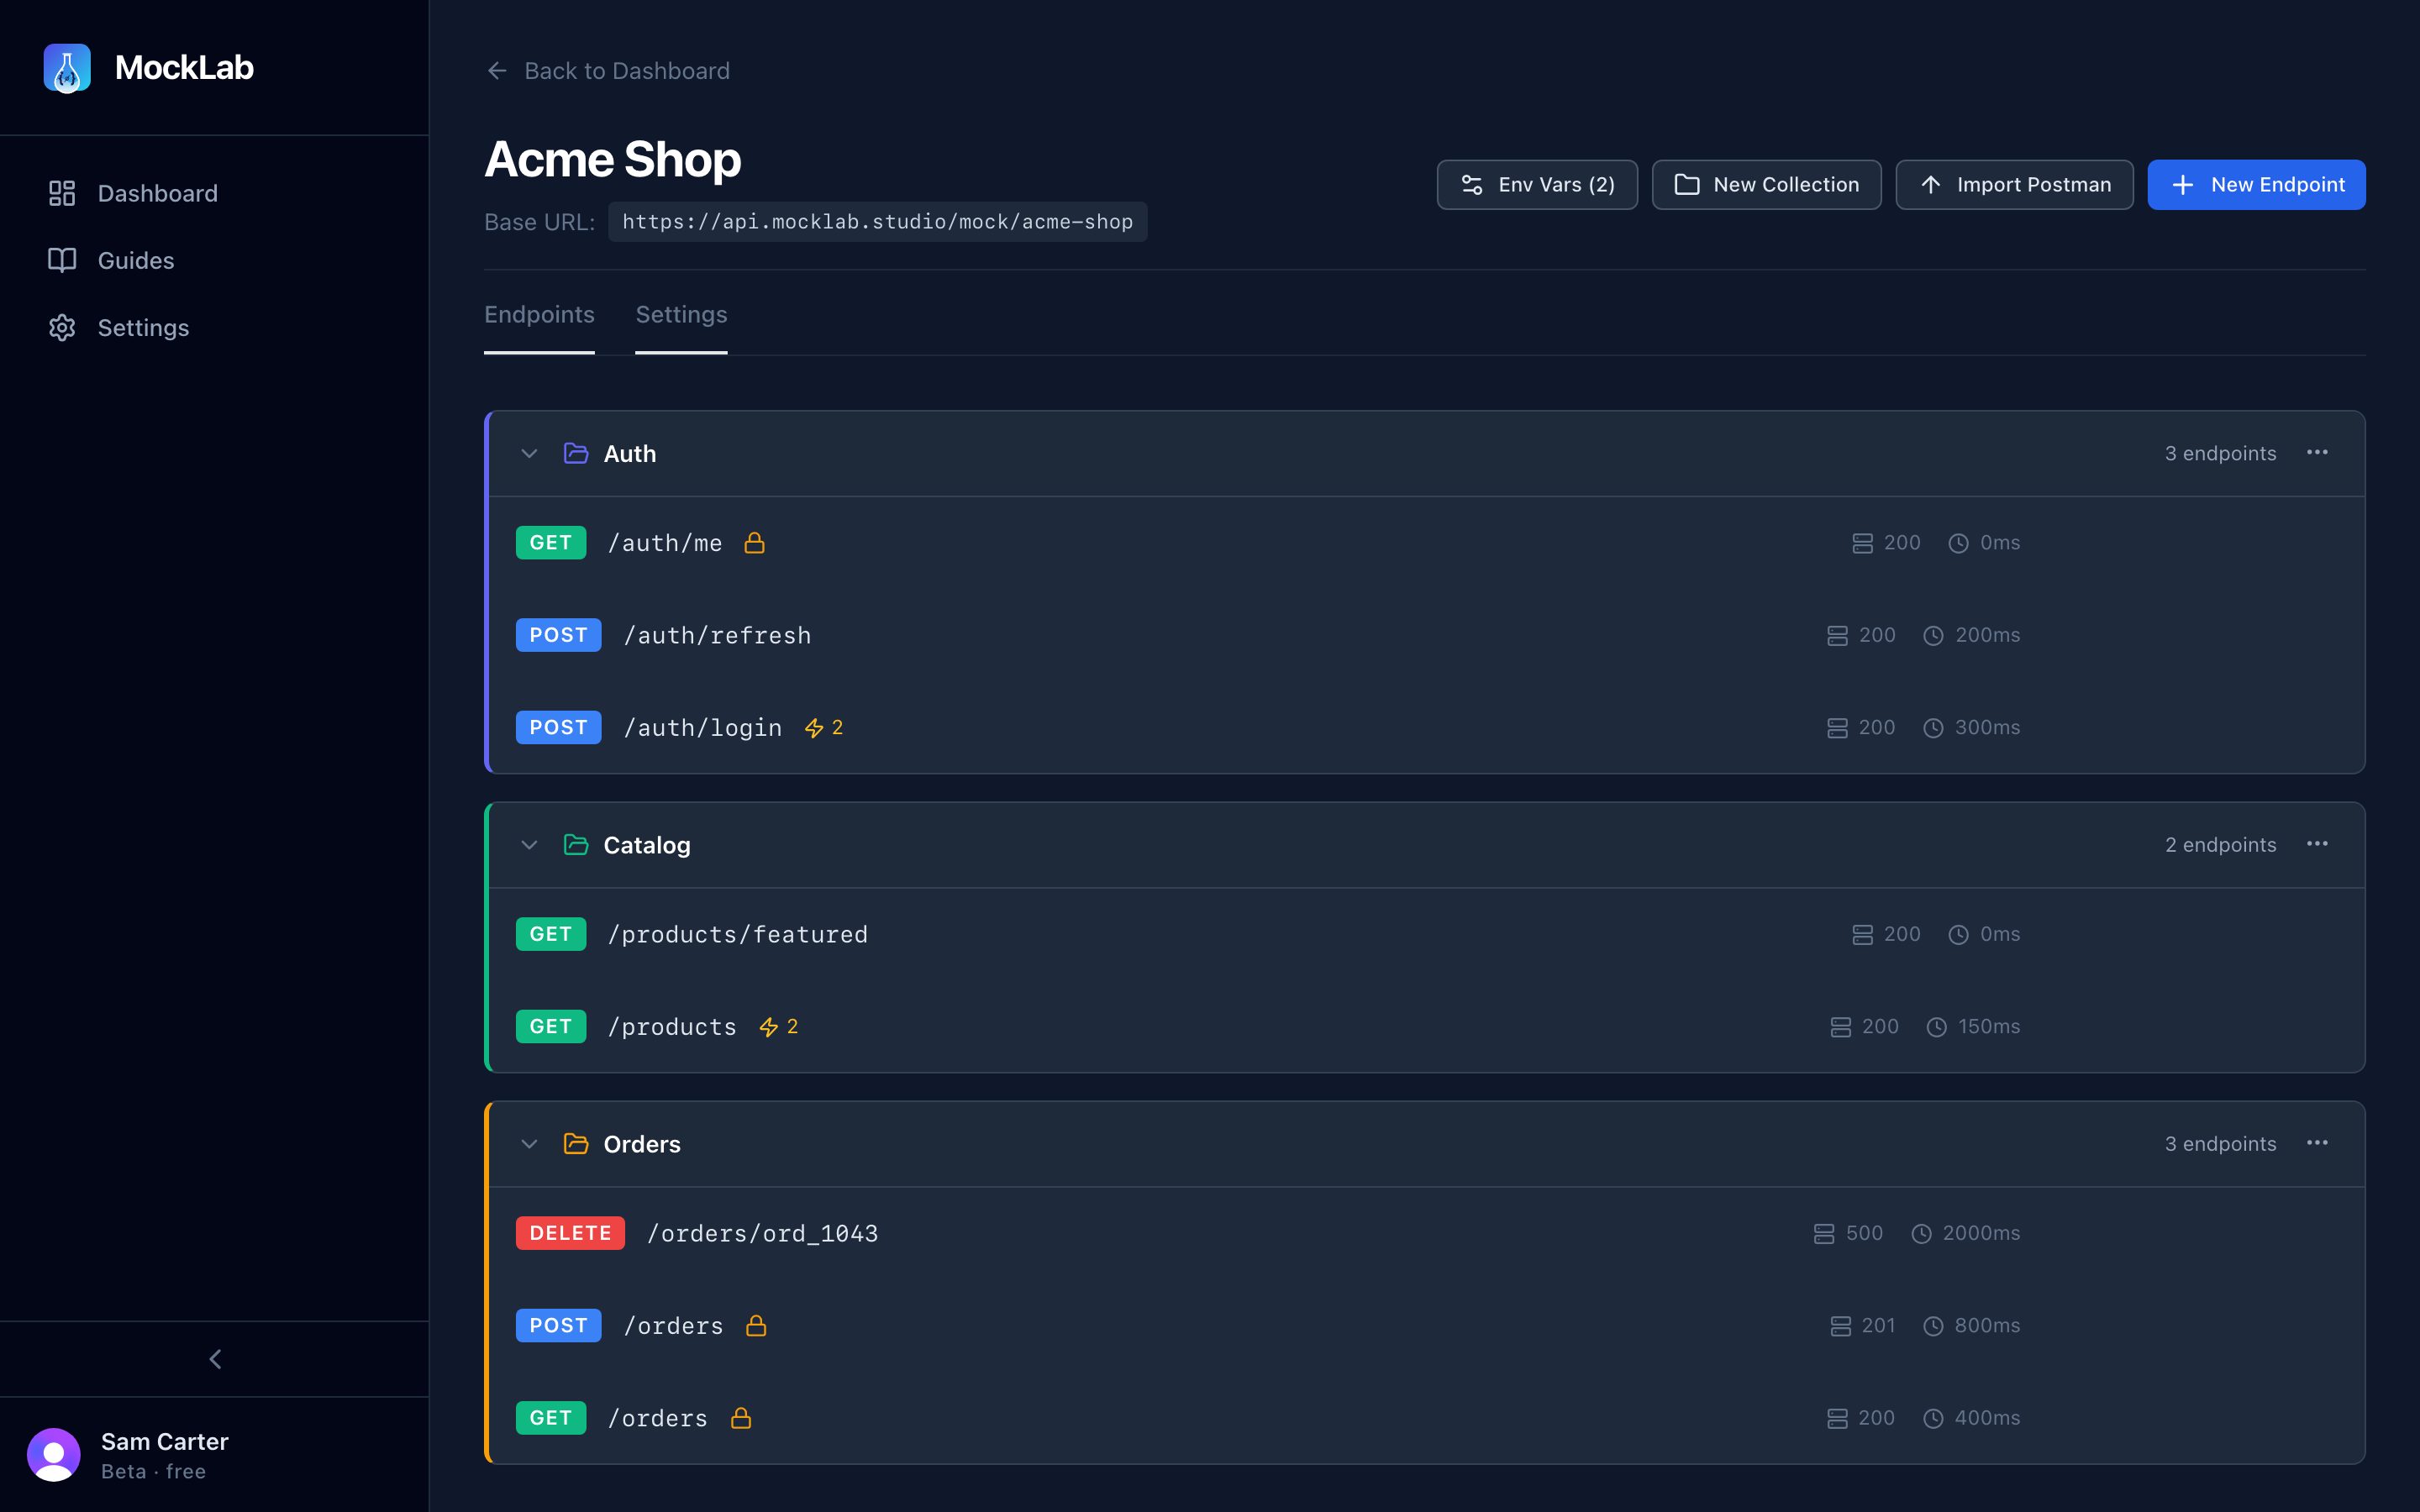This screenshot has width=2420, height=1512.
Task: Click the Import Postman button
Action: coord(2014,185)
